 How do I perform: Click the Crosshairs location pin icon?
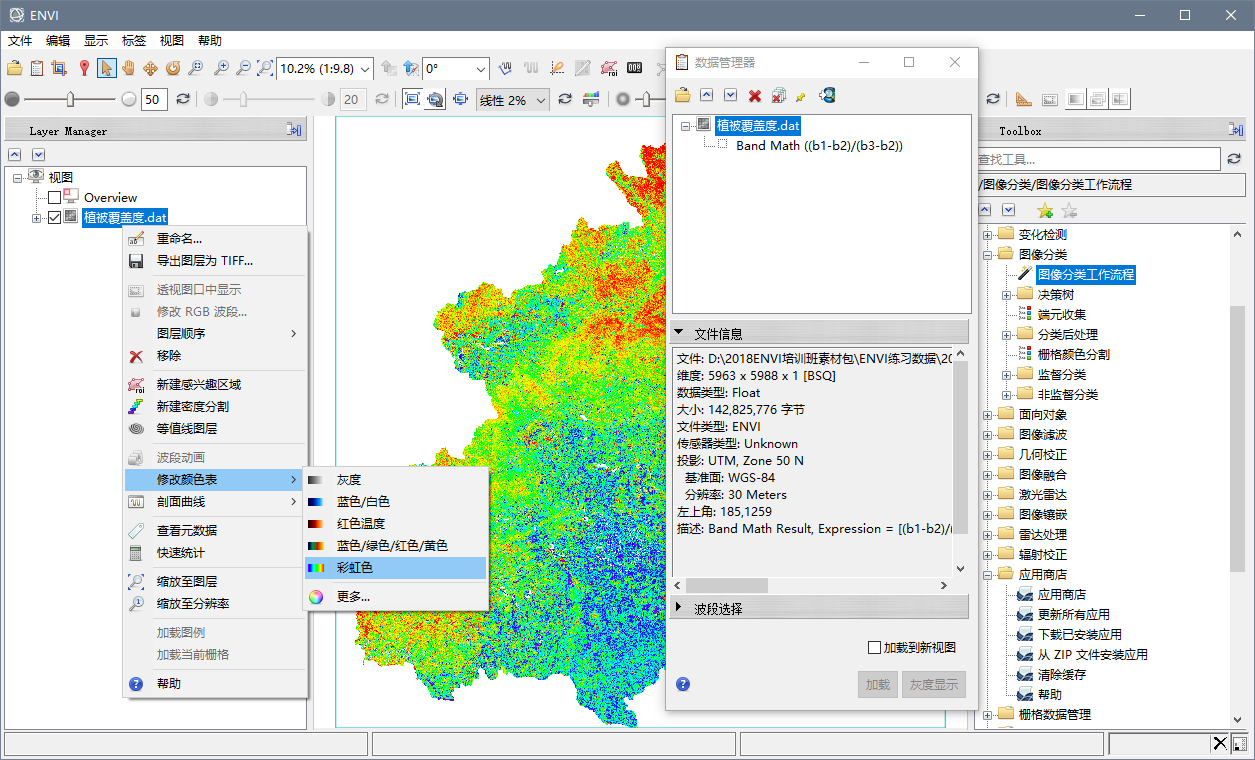pyautogui.click(x=84, y=68)
